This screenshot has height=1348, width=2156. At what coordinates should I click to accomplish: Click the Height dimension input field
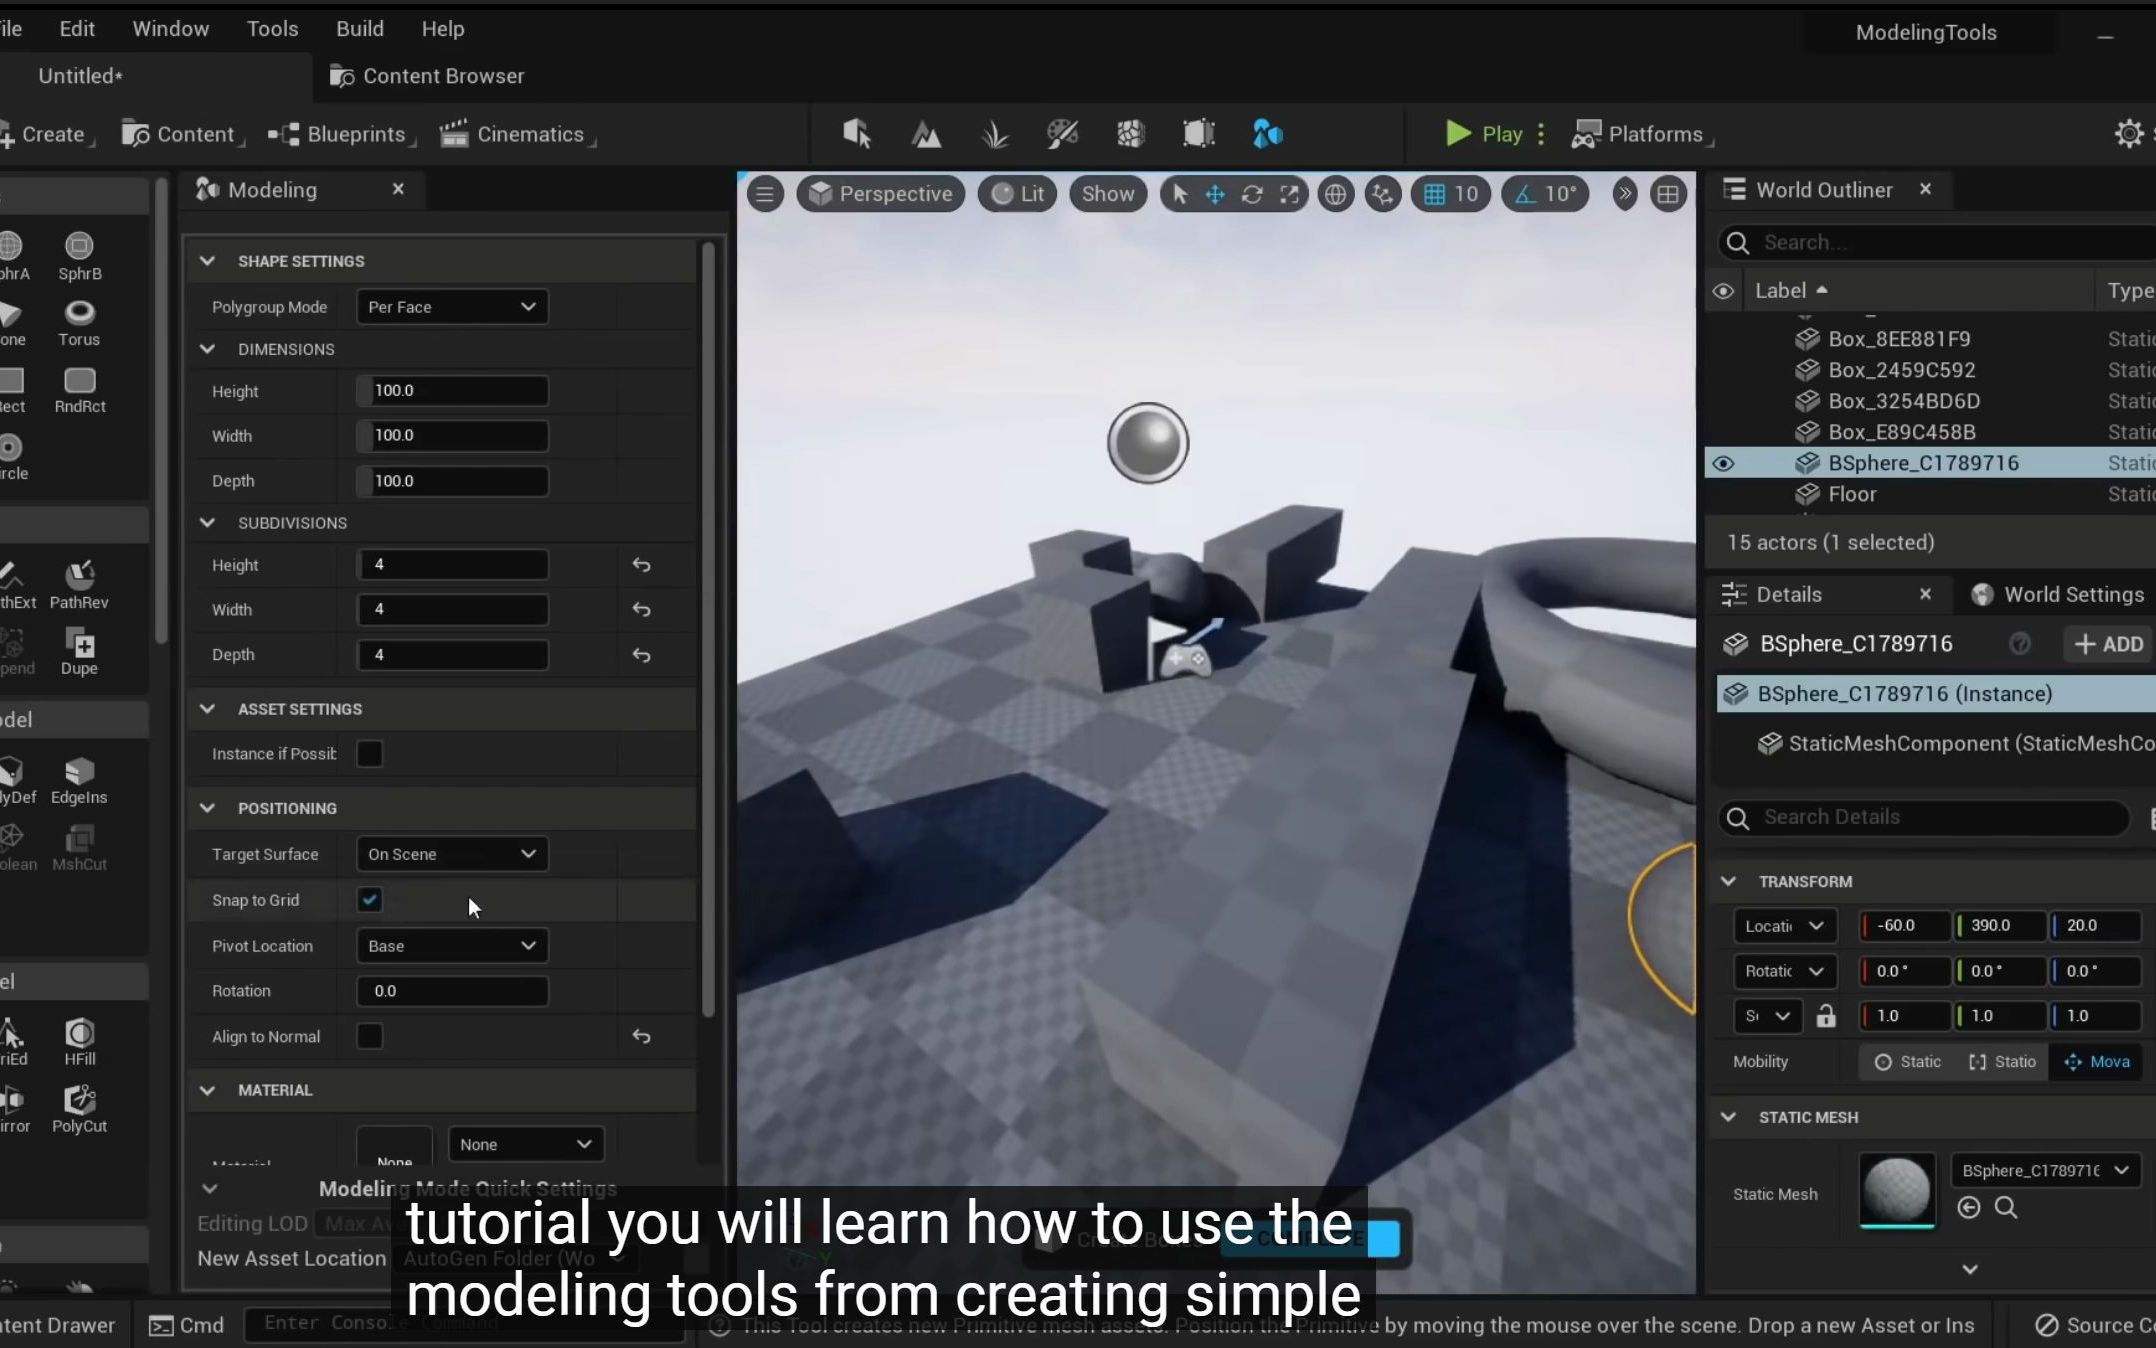pyautogui.click(x=452, y=391)
